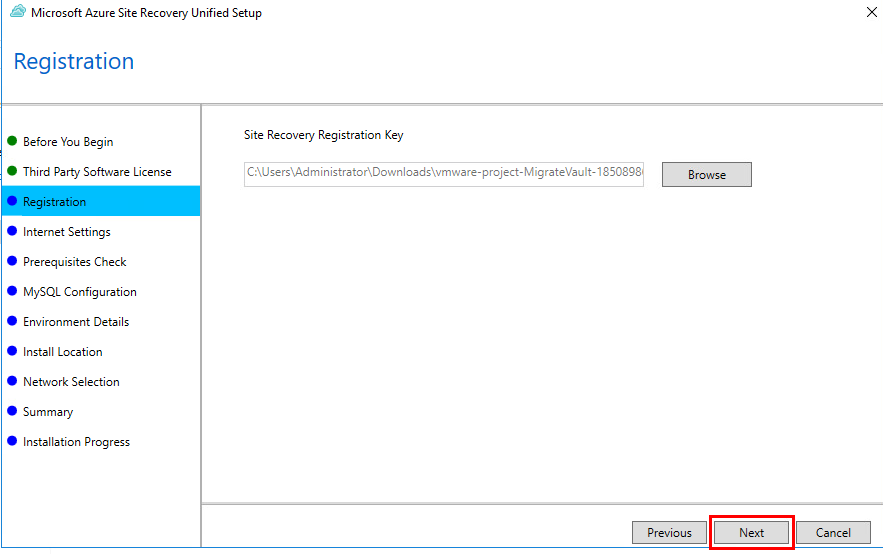Select the Network Selection step
Screen dimensions: 883x554
[71, 382]
